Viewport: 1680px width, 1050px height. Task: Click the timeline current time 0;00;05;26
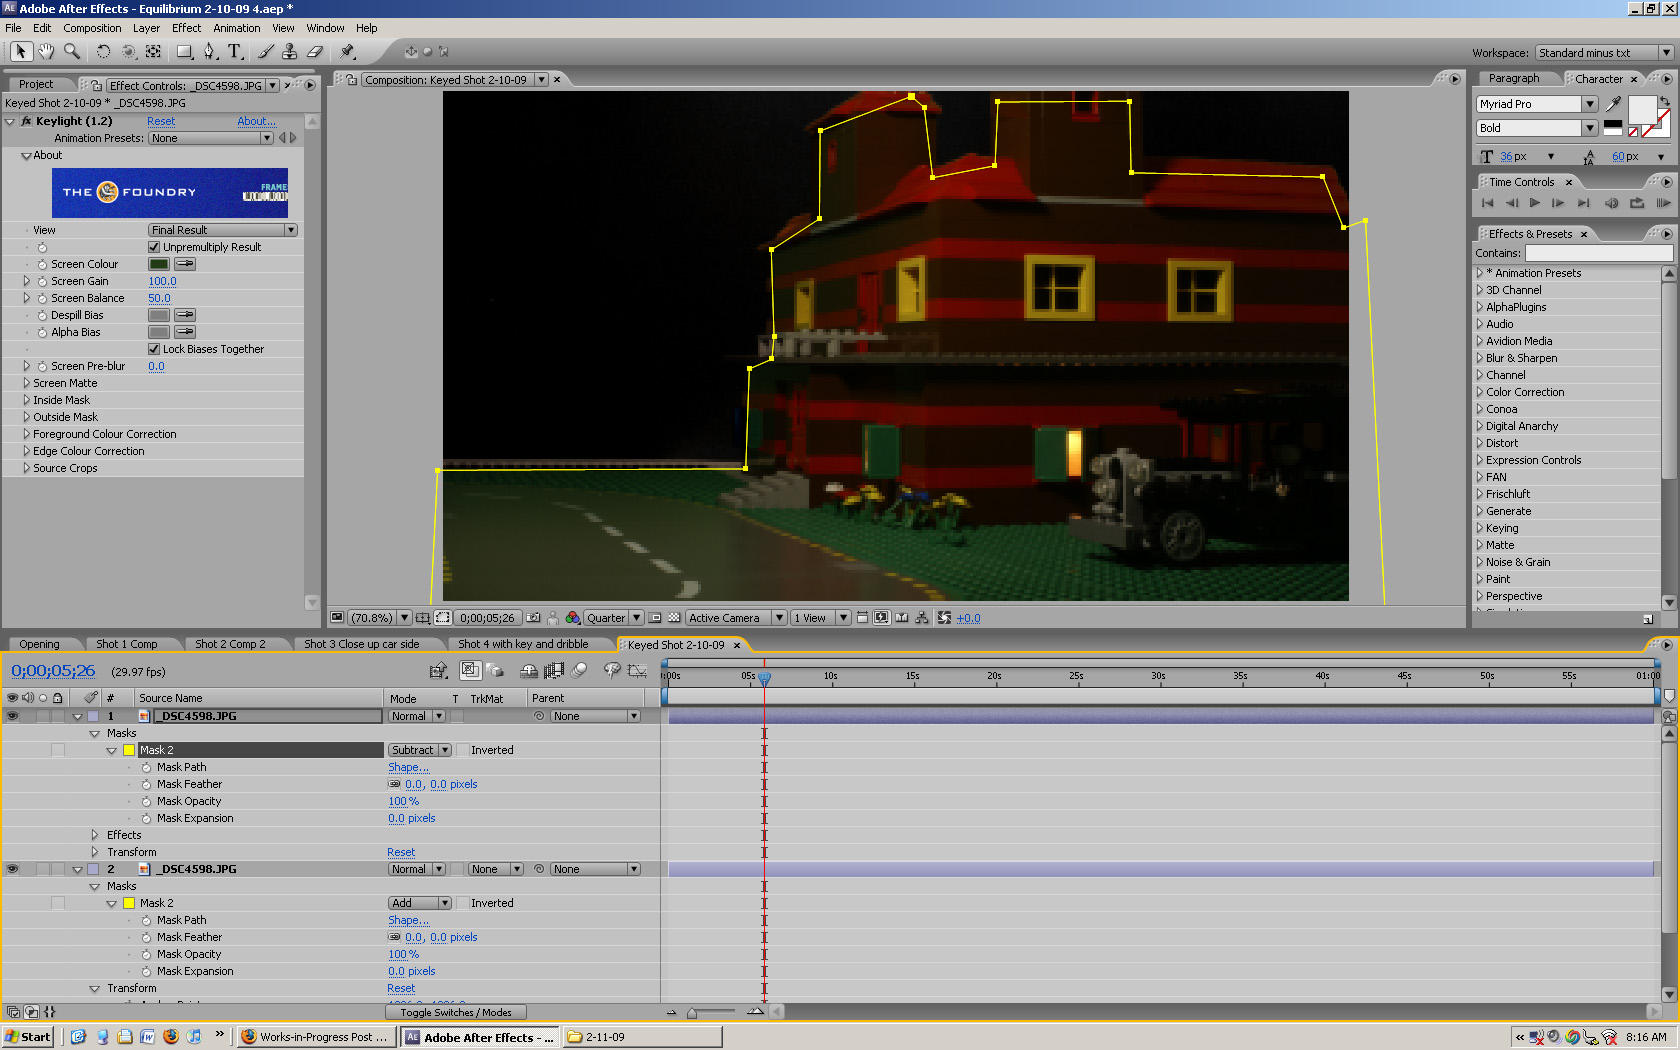pyautogui.click(x=53, y=671)
